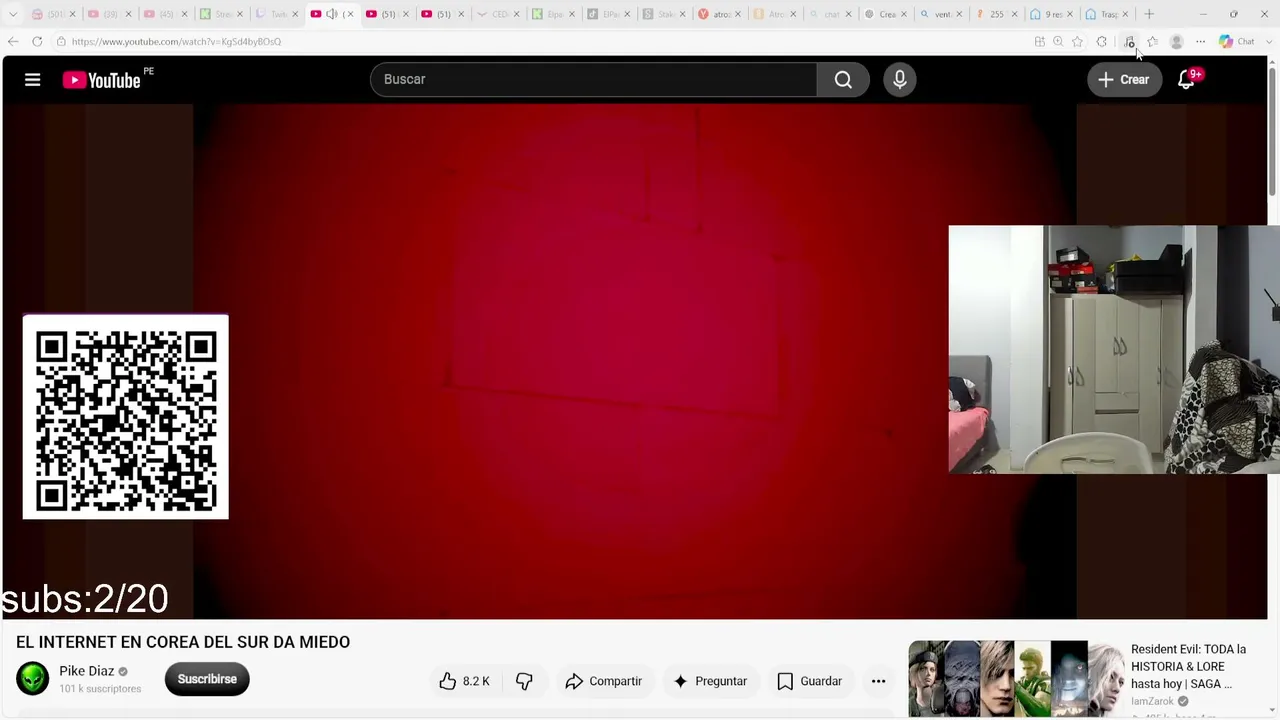Open the tab search dropdown arrow

coord(13,14)
